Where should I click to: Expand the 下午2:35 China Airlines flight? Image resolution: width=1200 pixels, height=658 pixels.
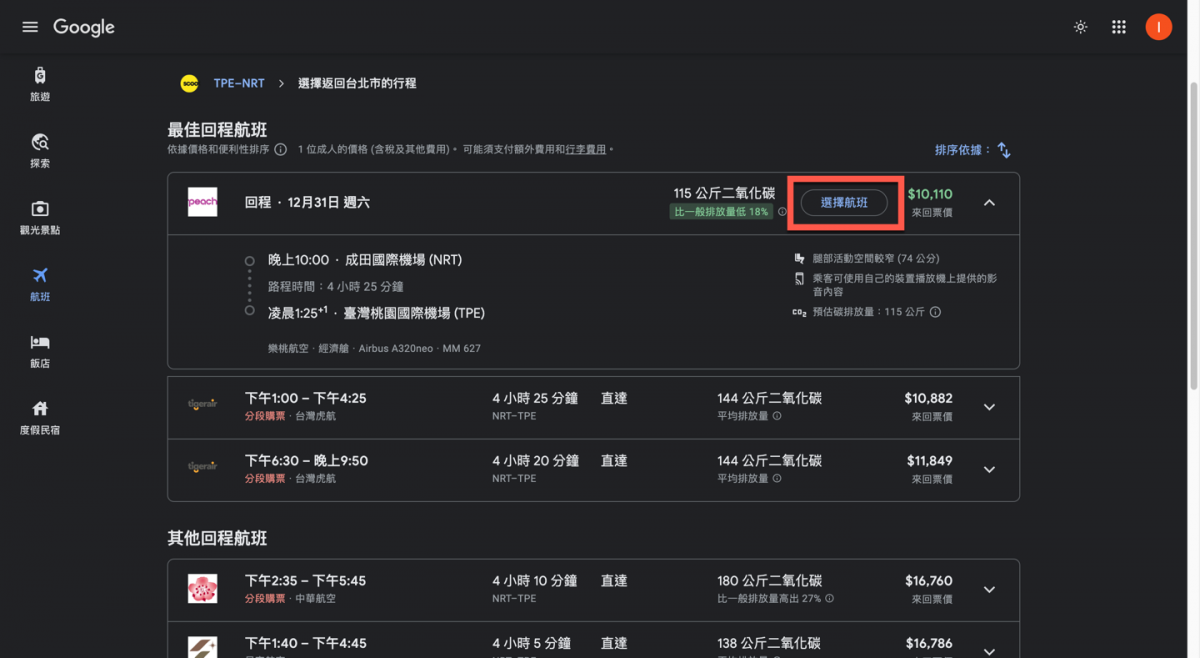click(x=989, y=589)
